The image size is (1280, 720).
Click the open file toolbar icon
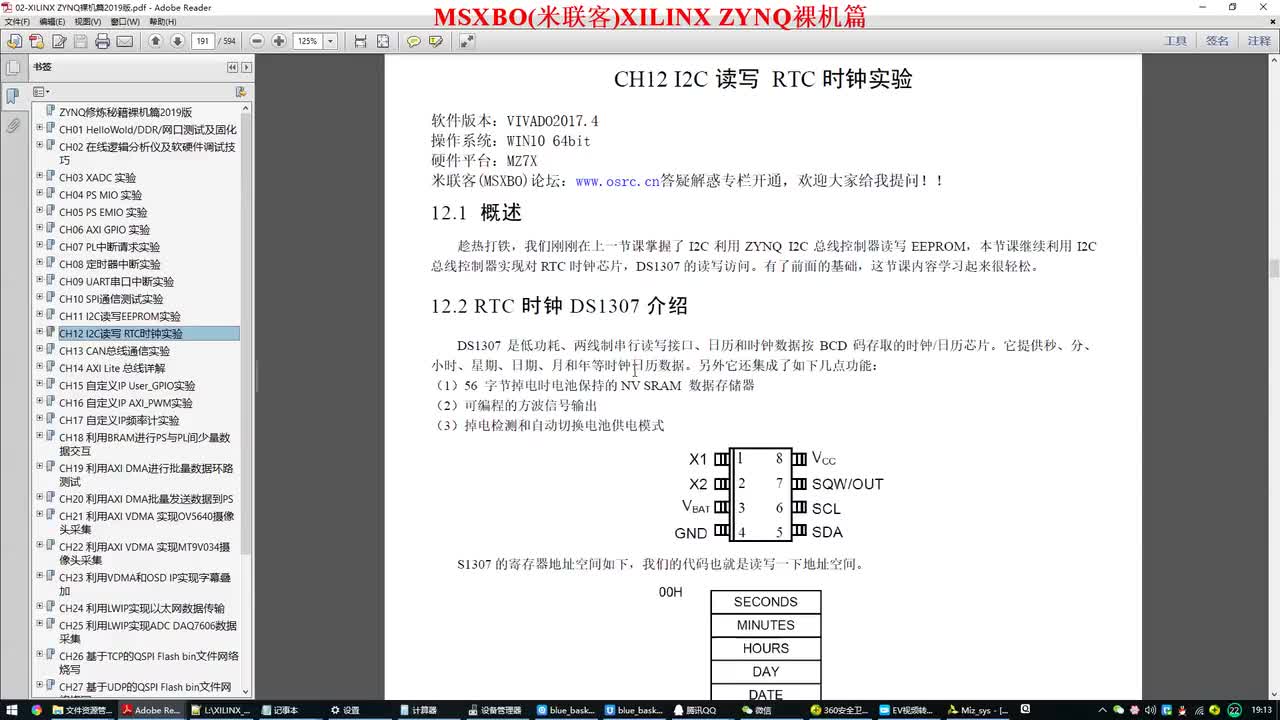(x=14, y=41)
